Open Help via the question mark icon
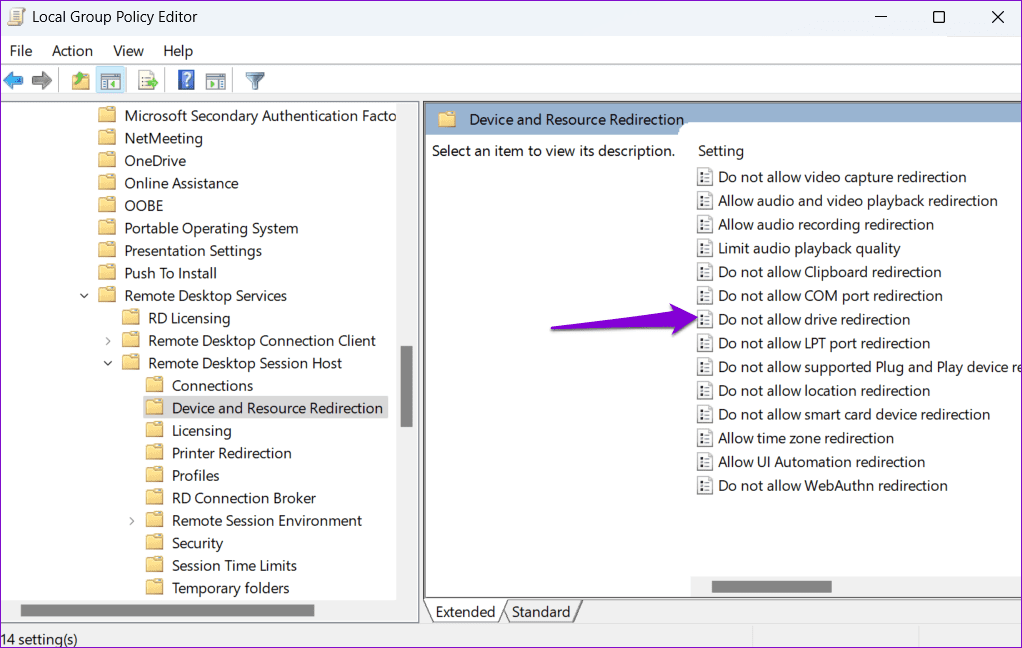 tap(186, 81)
